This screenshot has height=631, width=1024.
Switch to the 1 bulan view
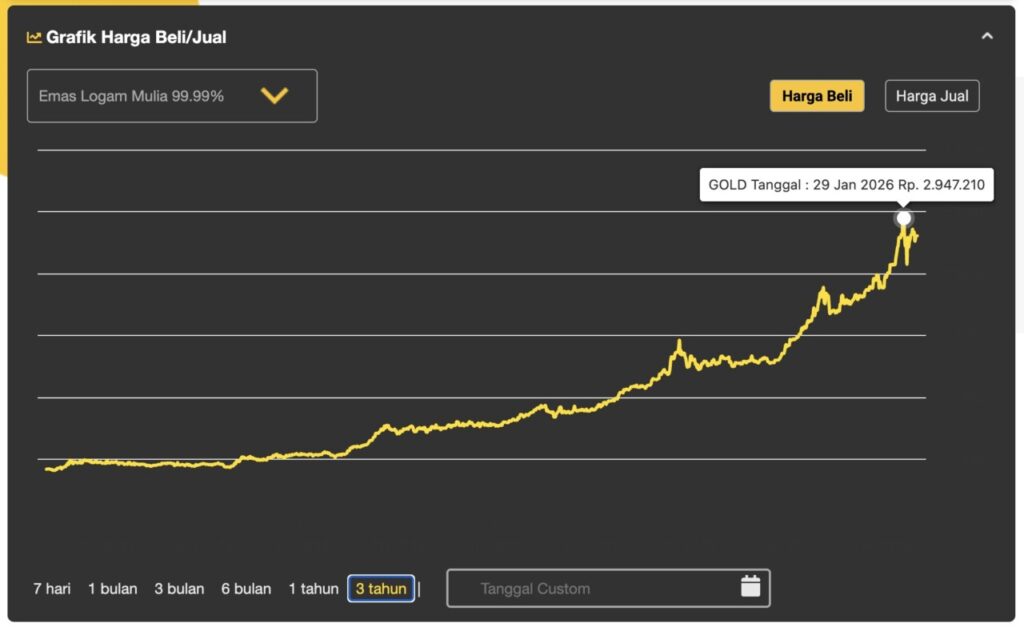112,588
